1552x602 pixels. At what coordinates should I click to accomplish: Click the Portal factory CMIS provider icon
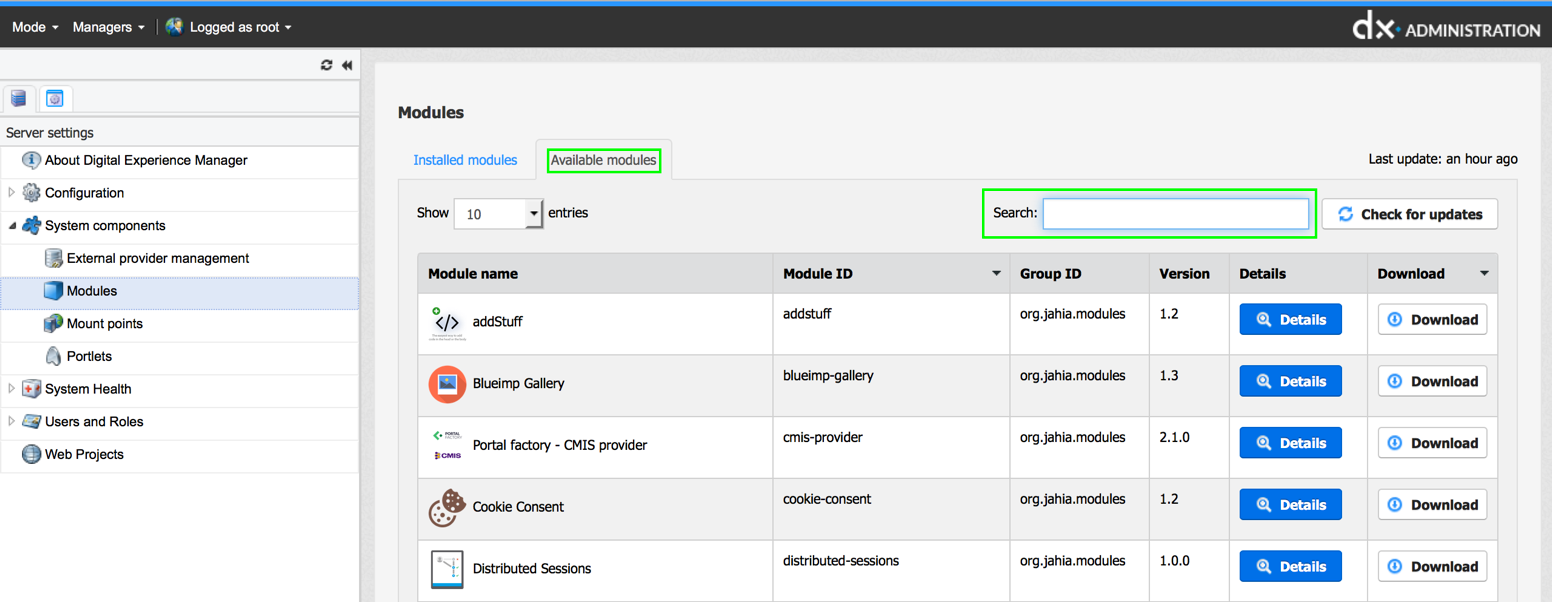[447, 446]
